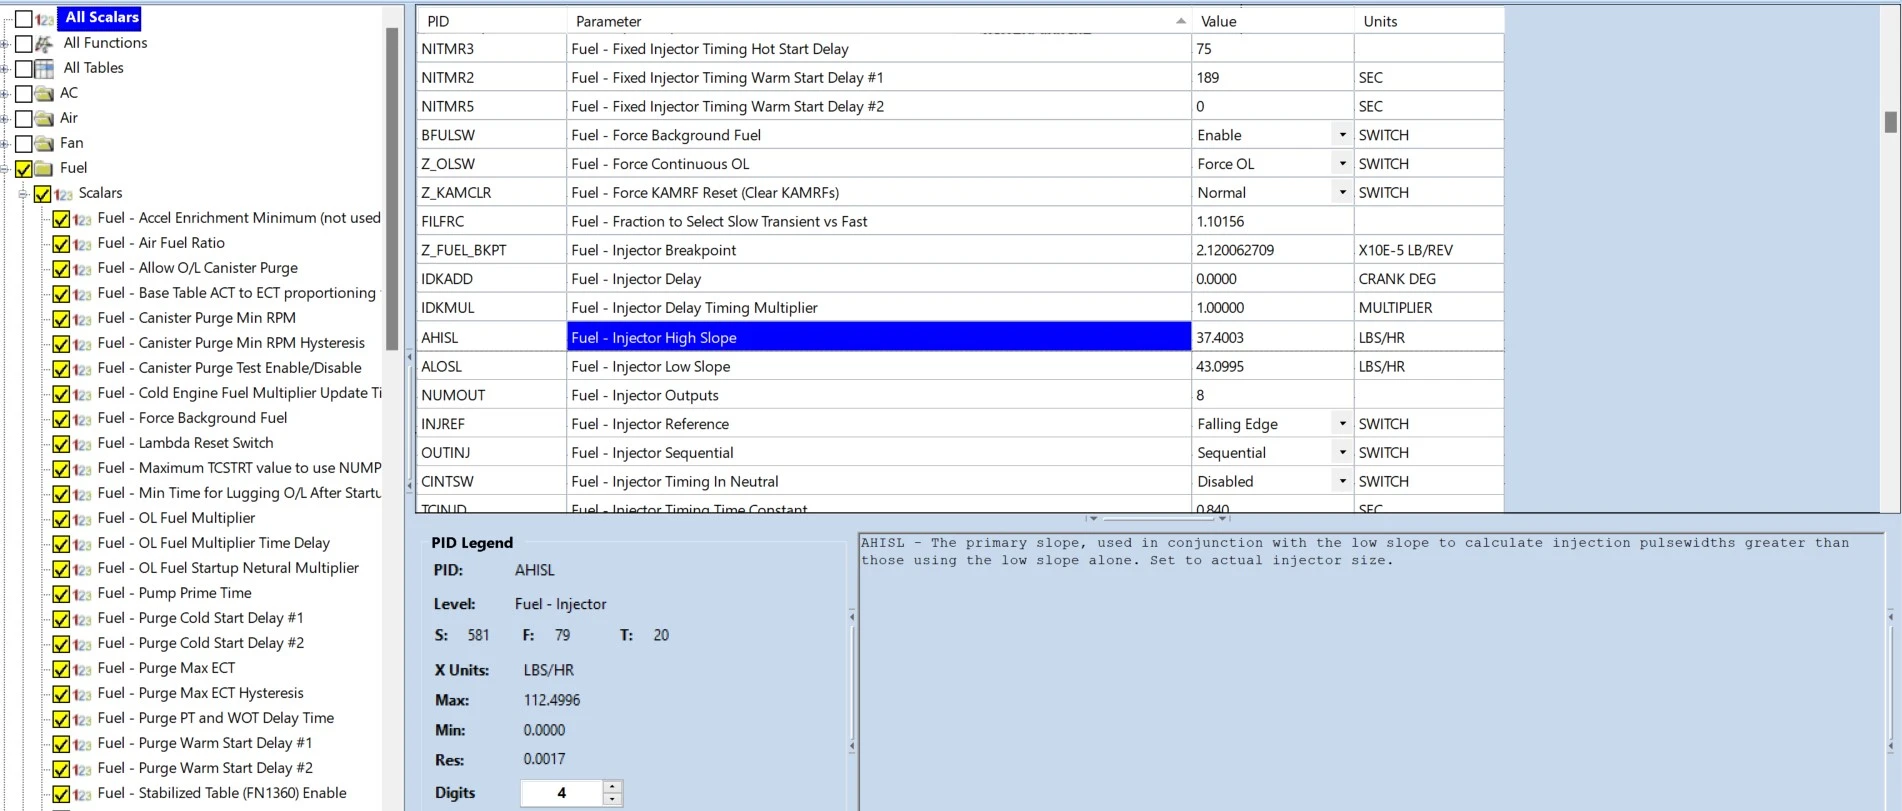Open the INJREF Falling Edge dropdown
This screenshot has height=811, width=1902.
pos(1342,424)
